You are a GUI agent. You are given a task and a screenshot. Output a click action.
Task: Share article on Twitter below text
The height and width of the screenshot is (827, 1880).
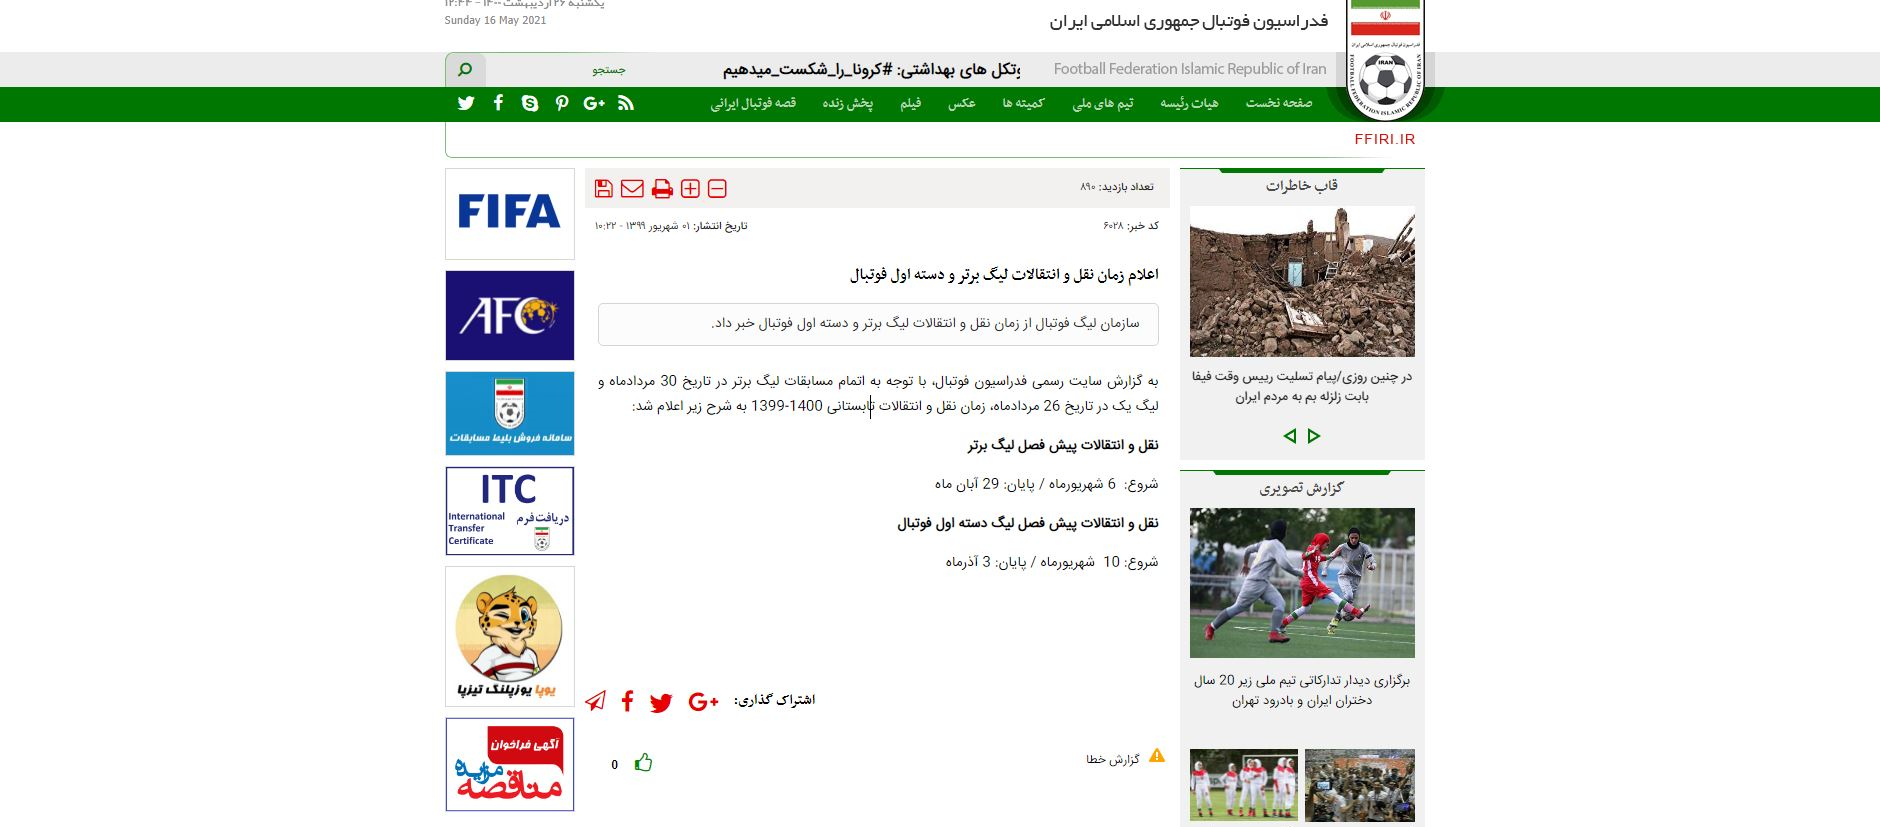[x=661, y=702]
